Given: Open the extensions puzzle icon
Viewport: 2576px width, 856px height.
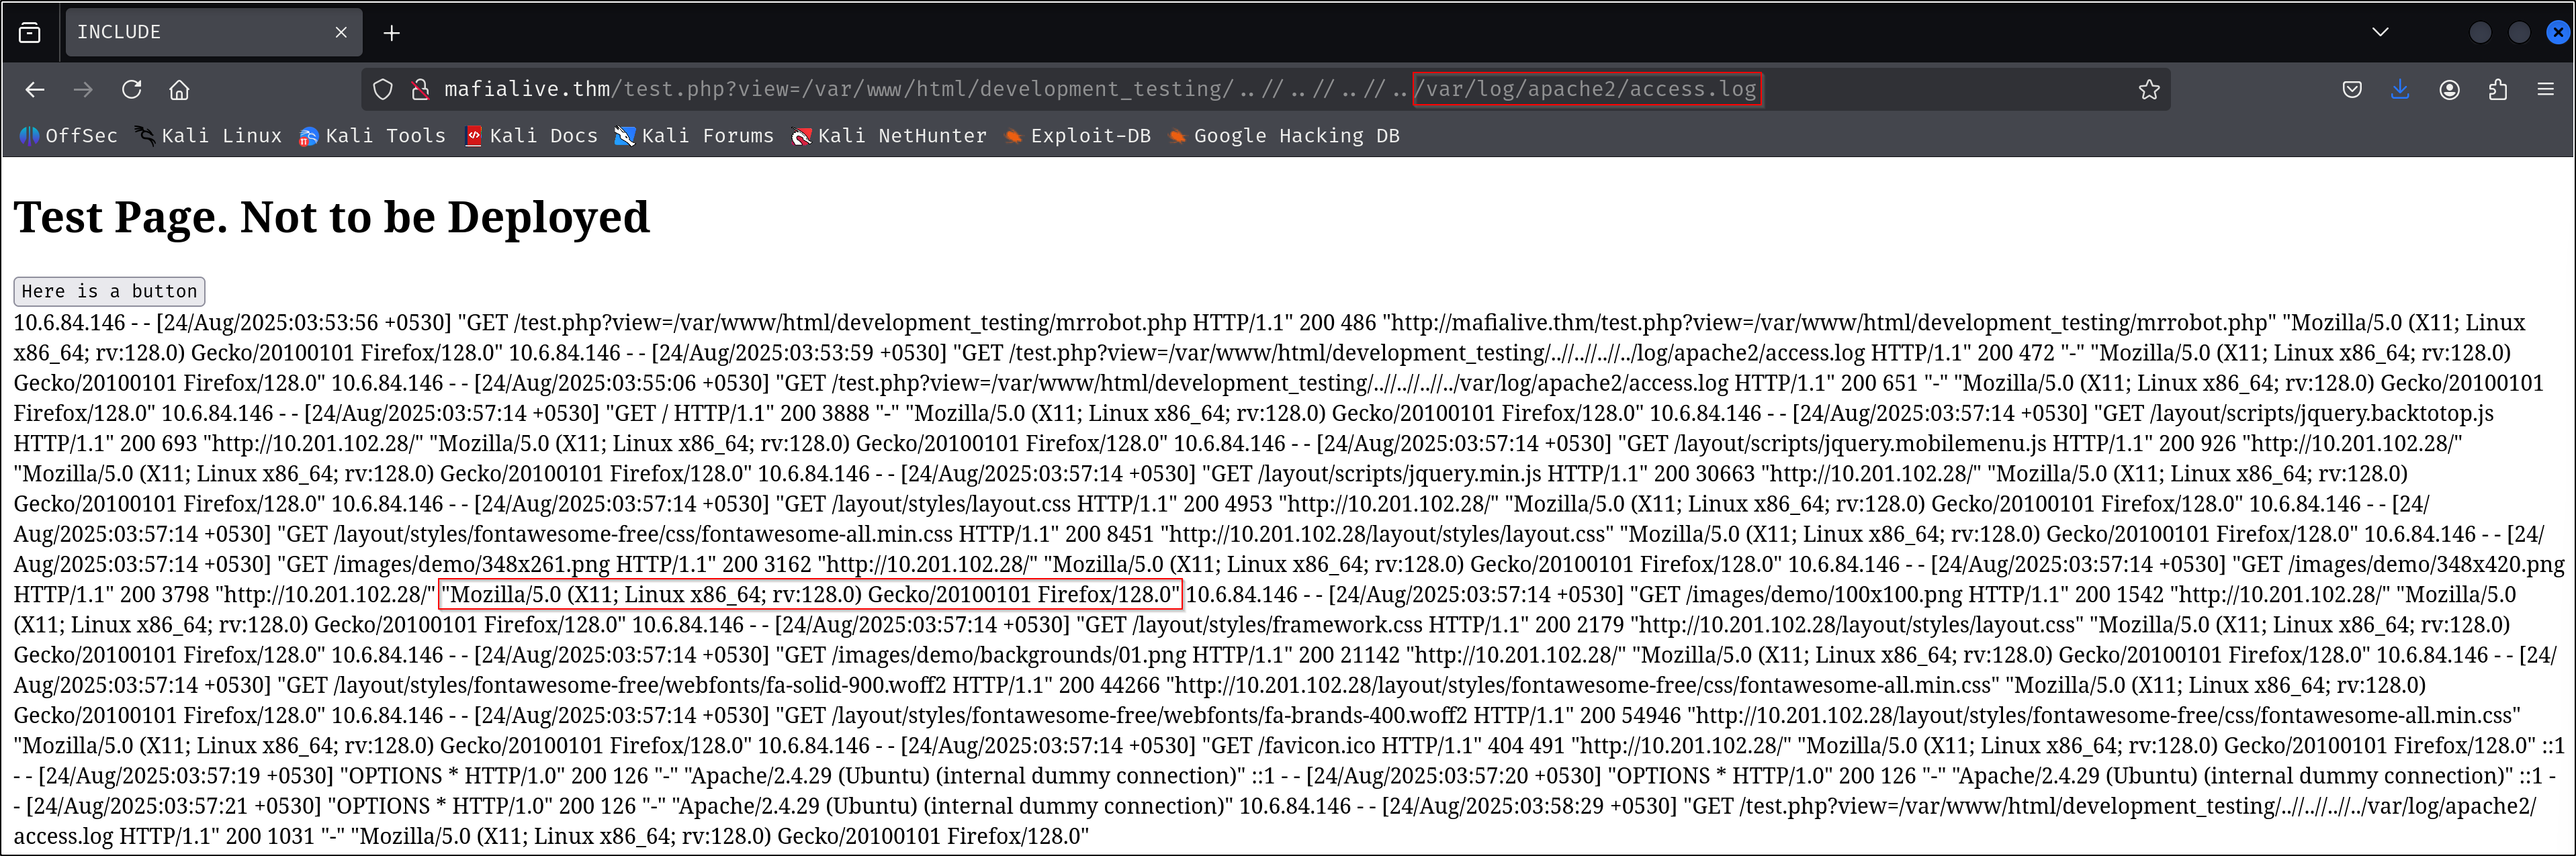Looking at the screenshot, I should 2497,90.
